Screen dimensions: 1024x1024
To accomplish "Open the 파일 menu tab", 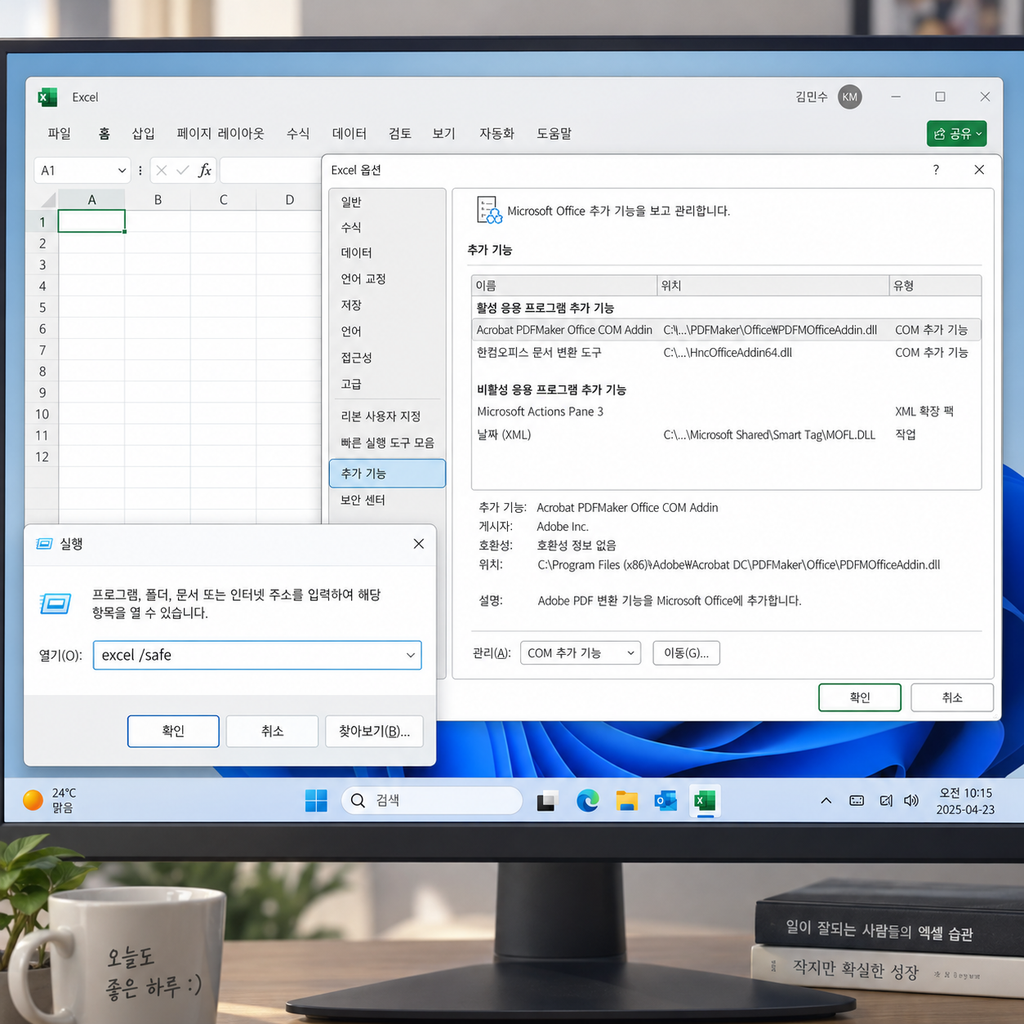I will [59, 134].
